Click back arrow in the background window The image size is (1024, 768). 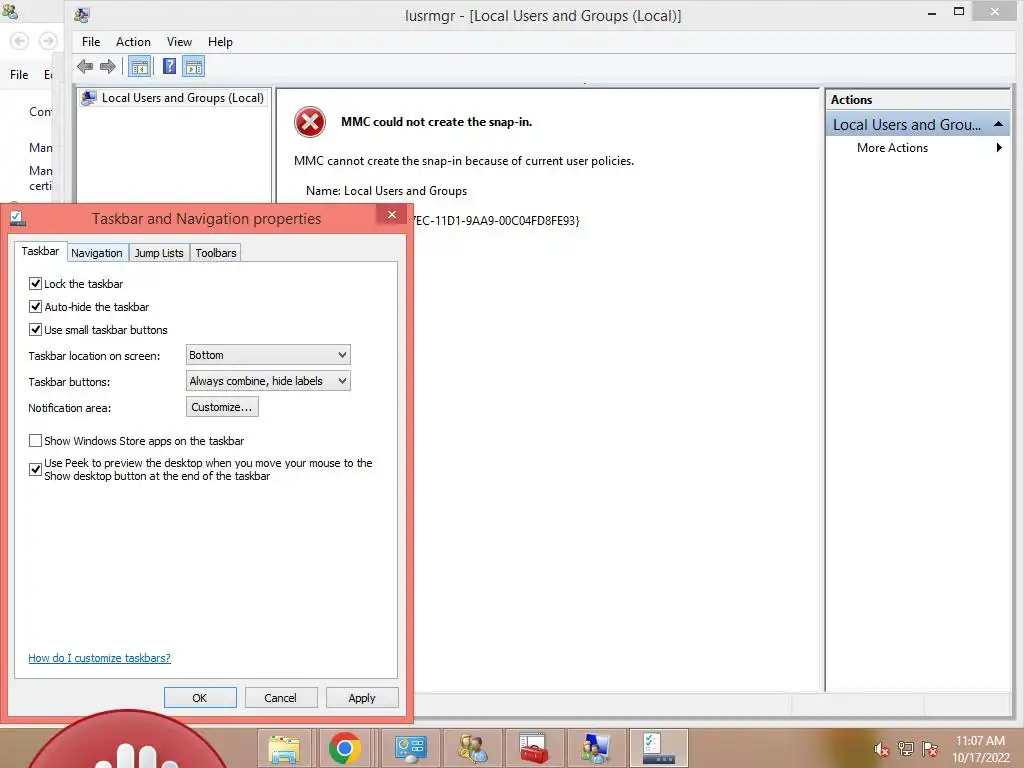pos(20,41)
